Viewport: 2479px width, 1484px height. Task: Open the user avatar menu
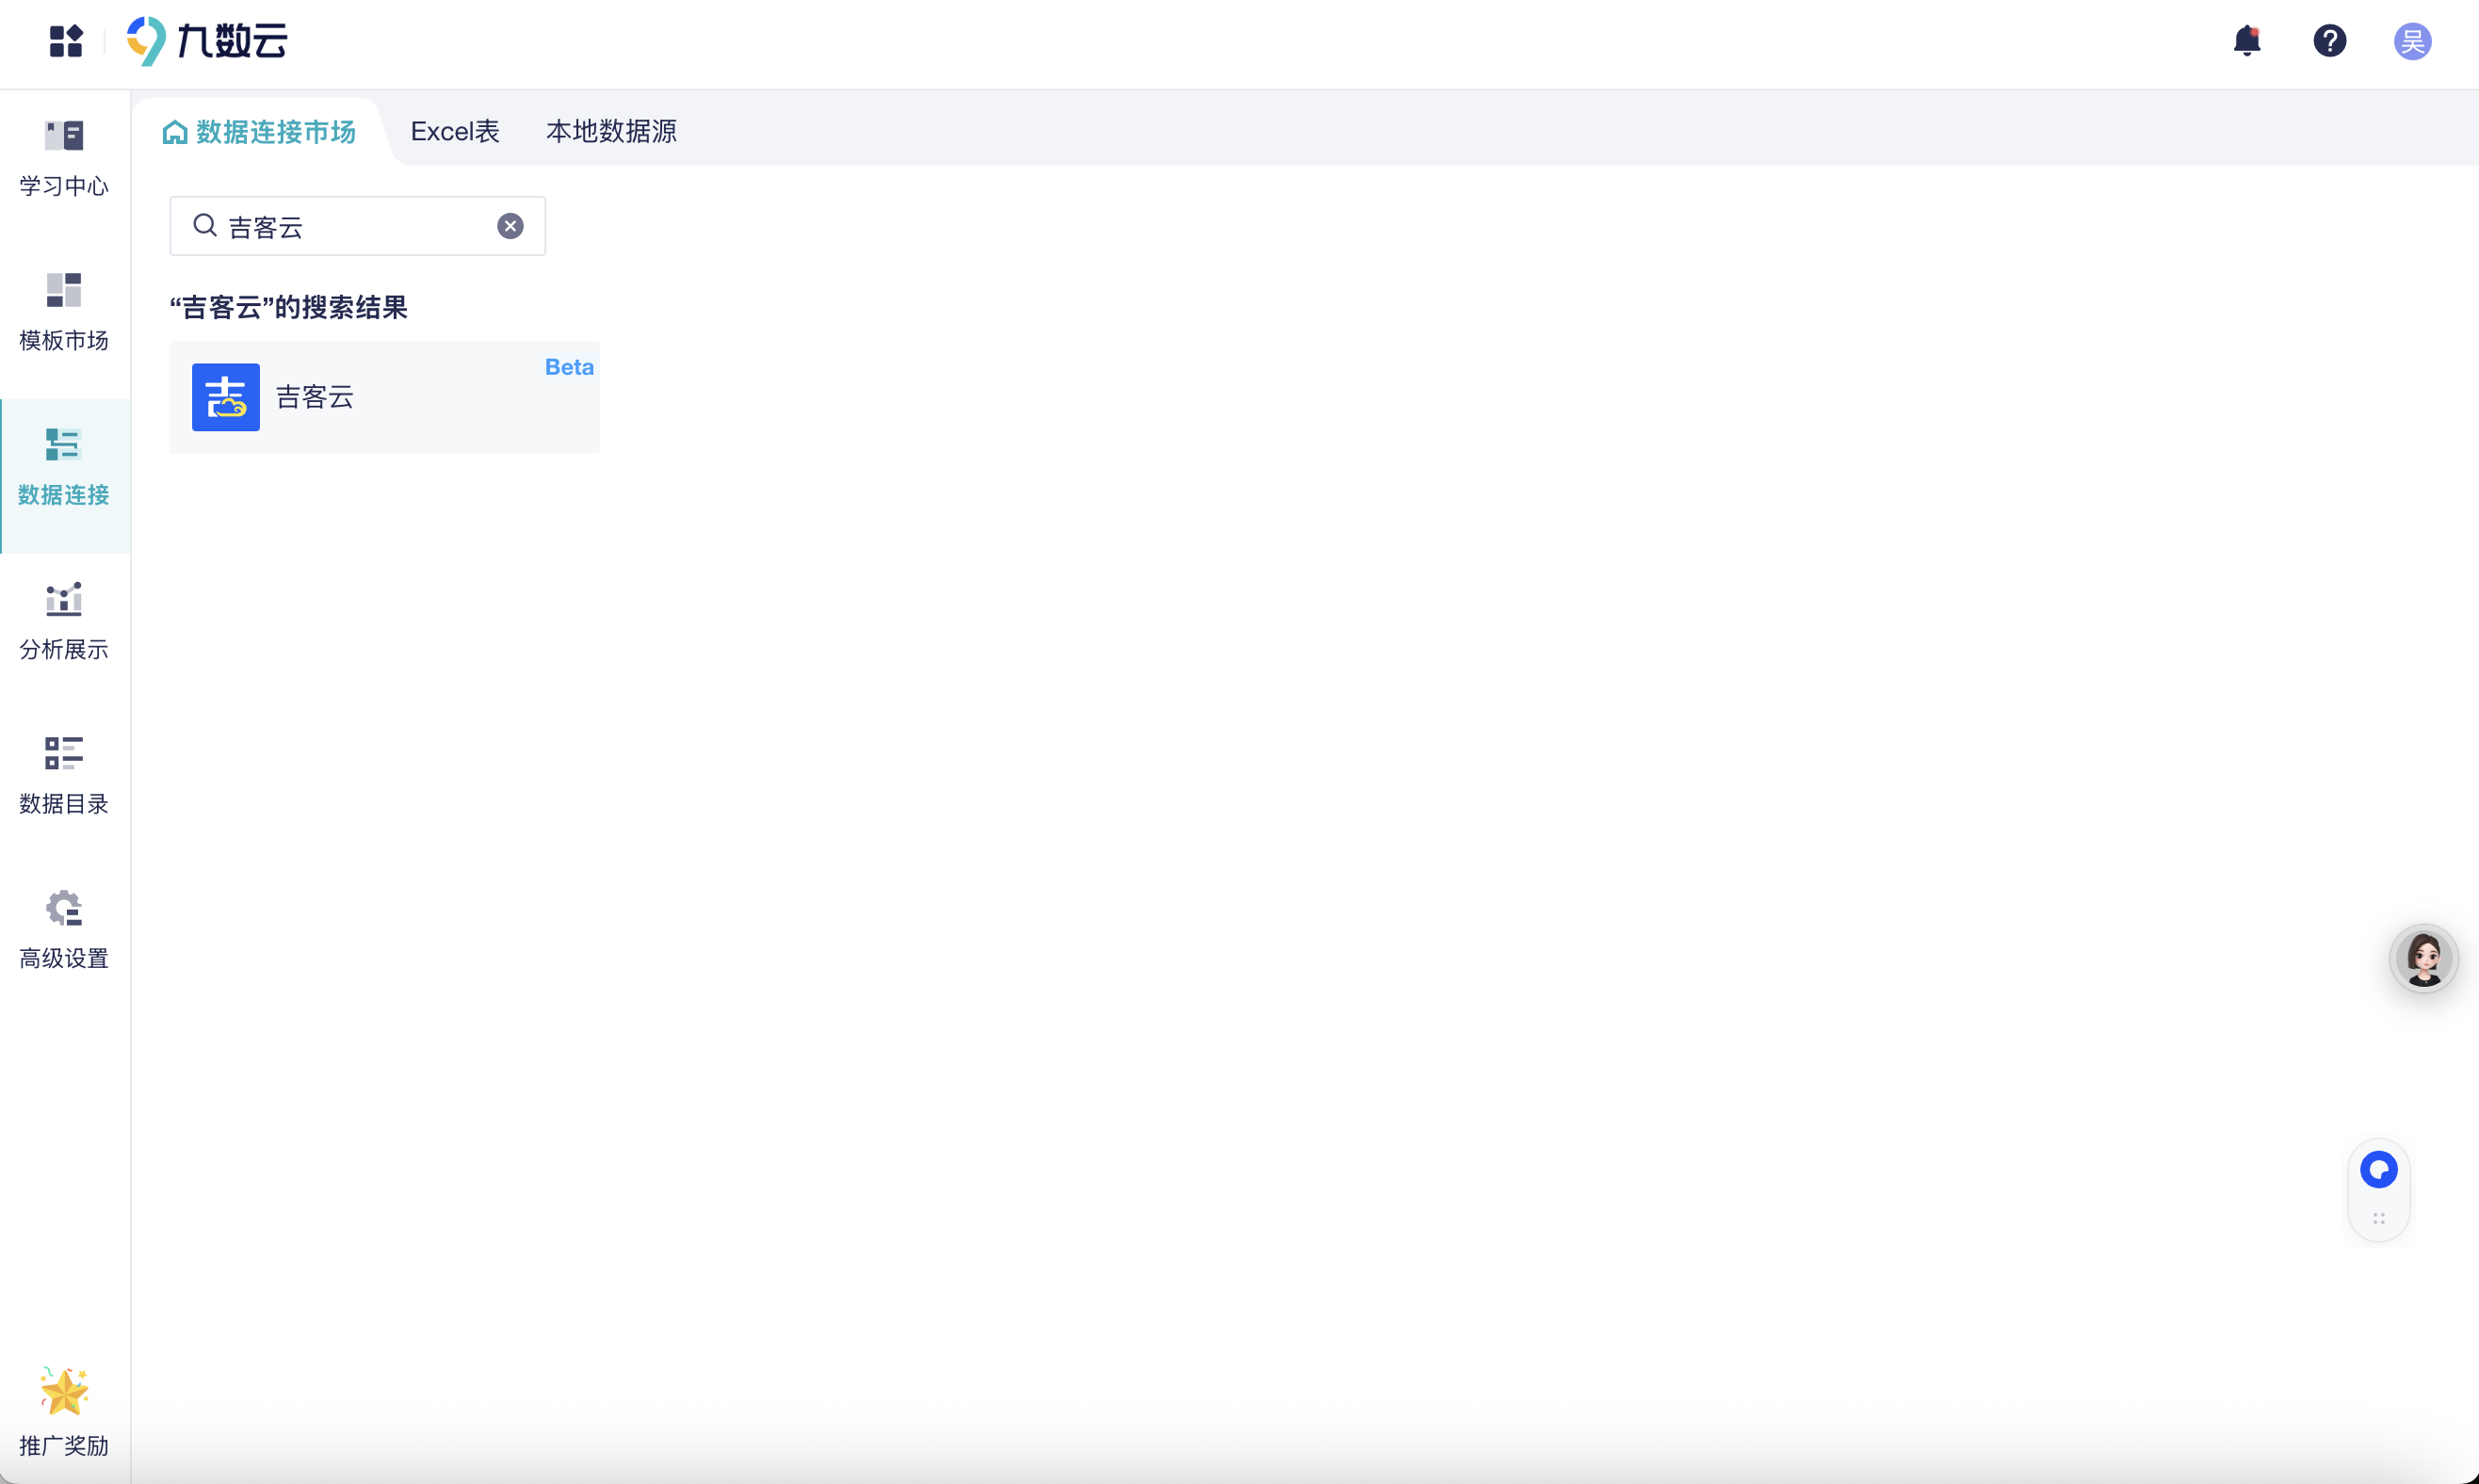(x=2412, y=40)
